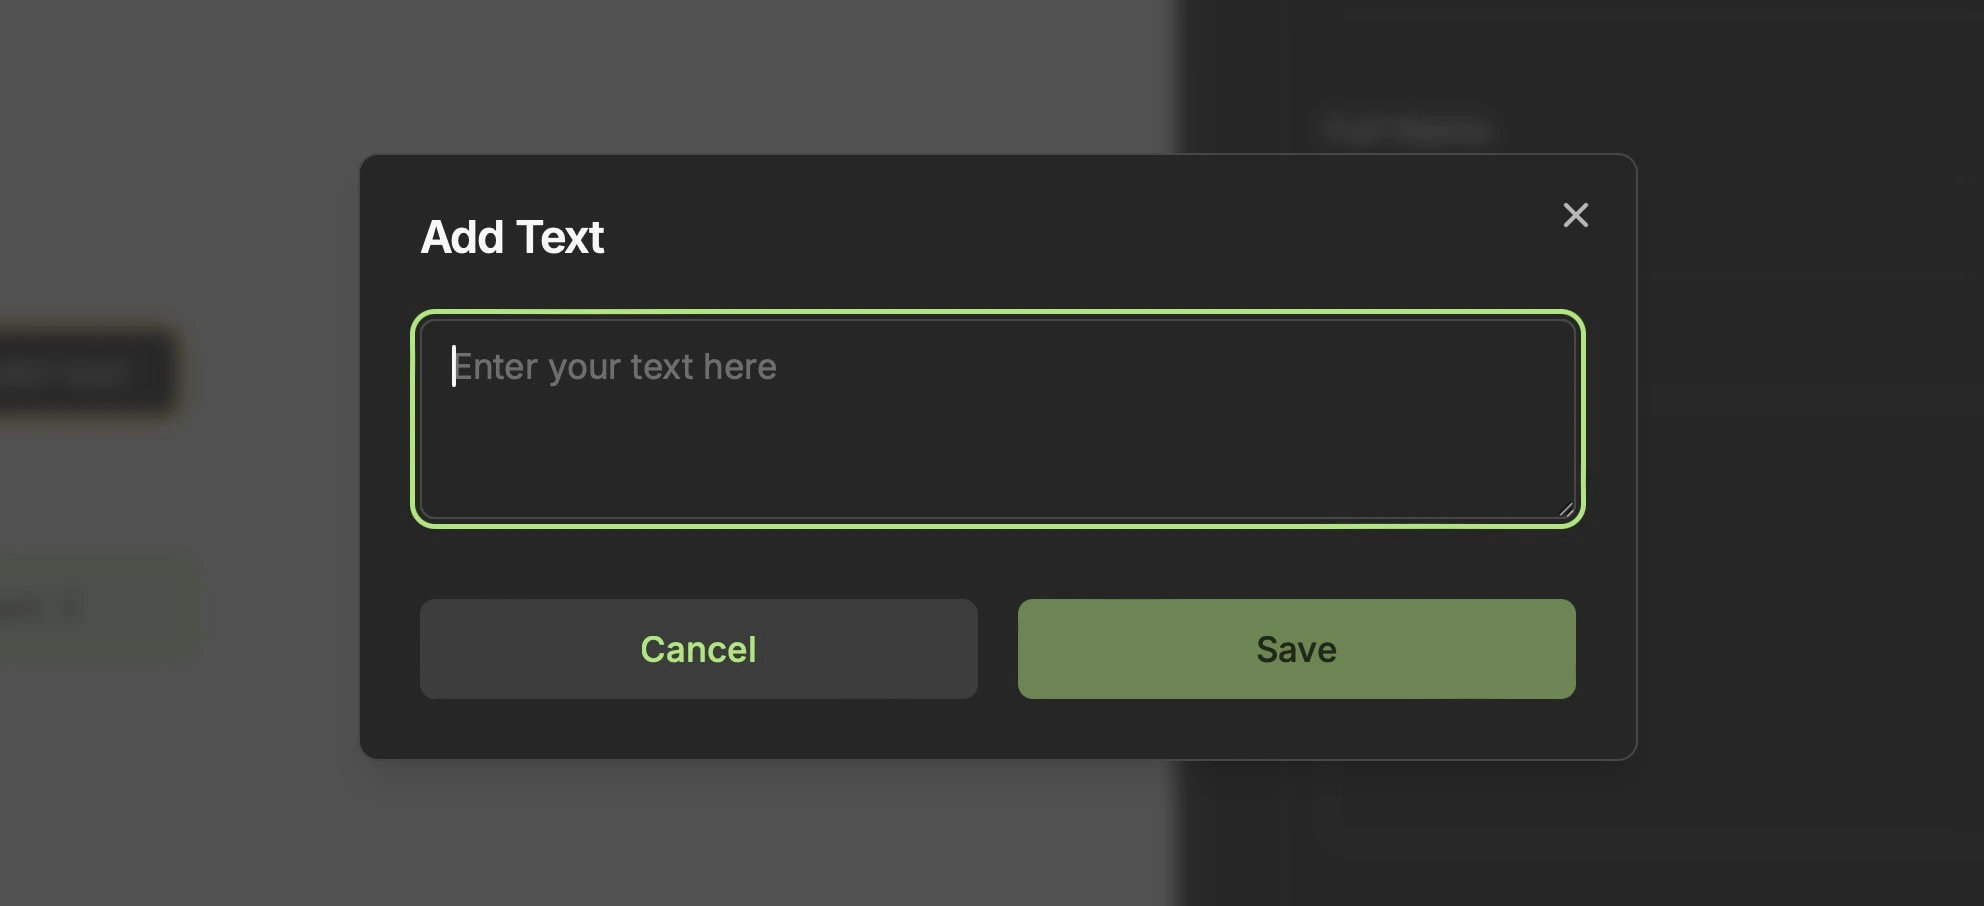This screenshot has height=906, width=1984.
Task: Click the blurred green-outlined item at left
Action: pos(95,607)
